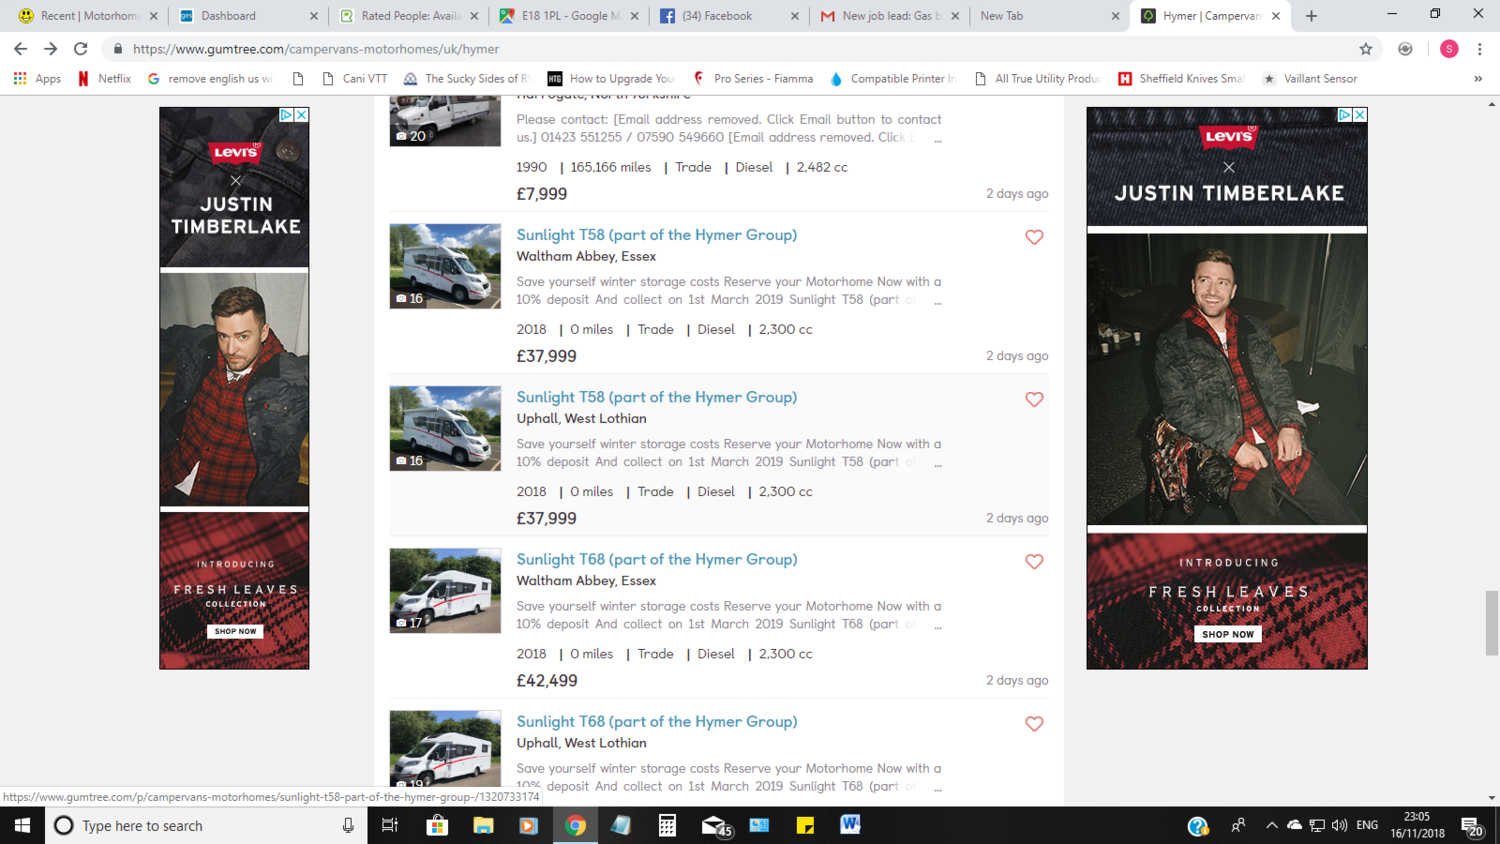Open the Calculator taskbar icon

point(667,825)
